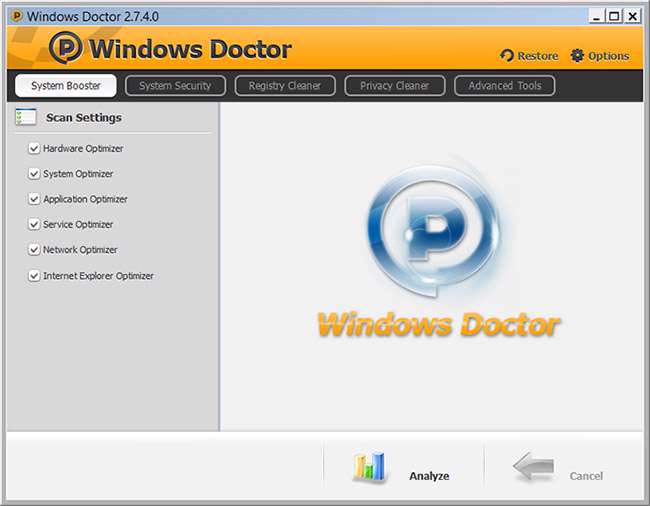This screenshot has height=506, width=650.
Task: Open the Registry Cleaner tab
Action: pos(285,86)
